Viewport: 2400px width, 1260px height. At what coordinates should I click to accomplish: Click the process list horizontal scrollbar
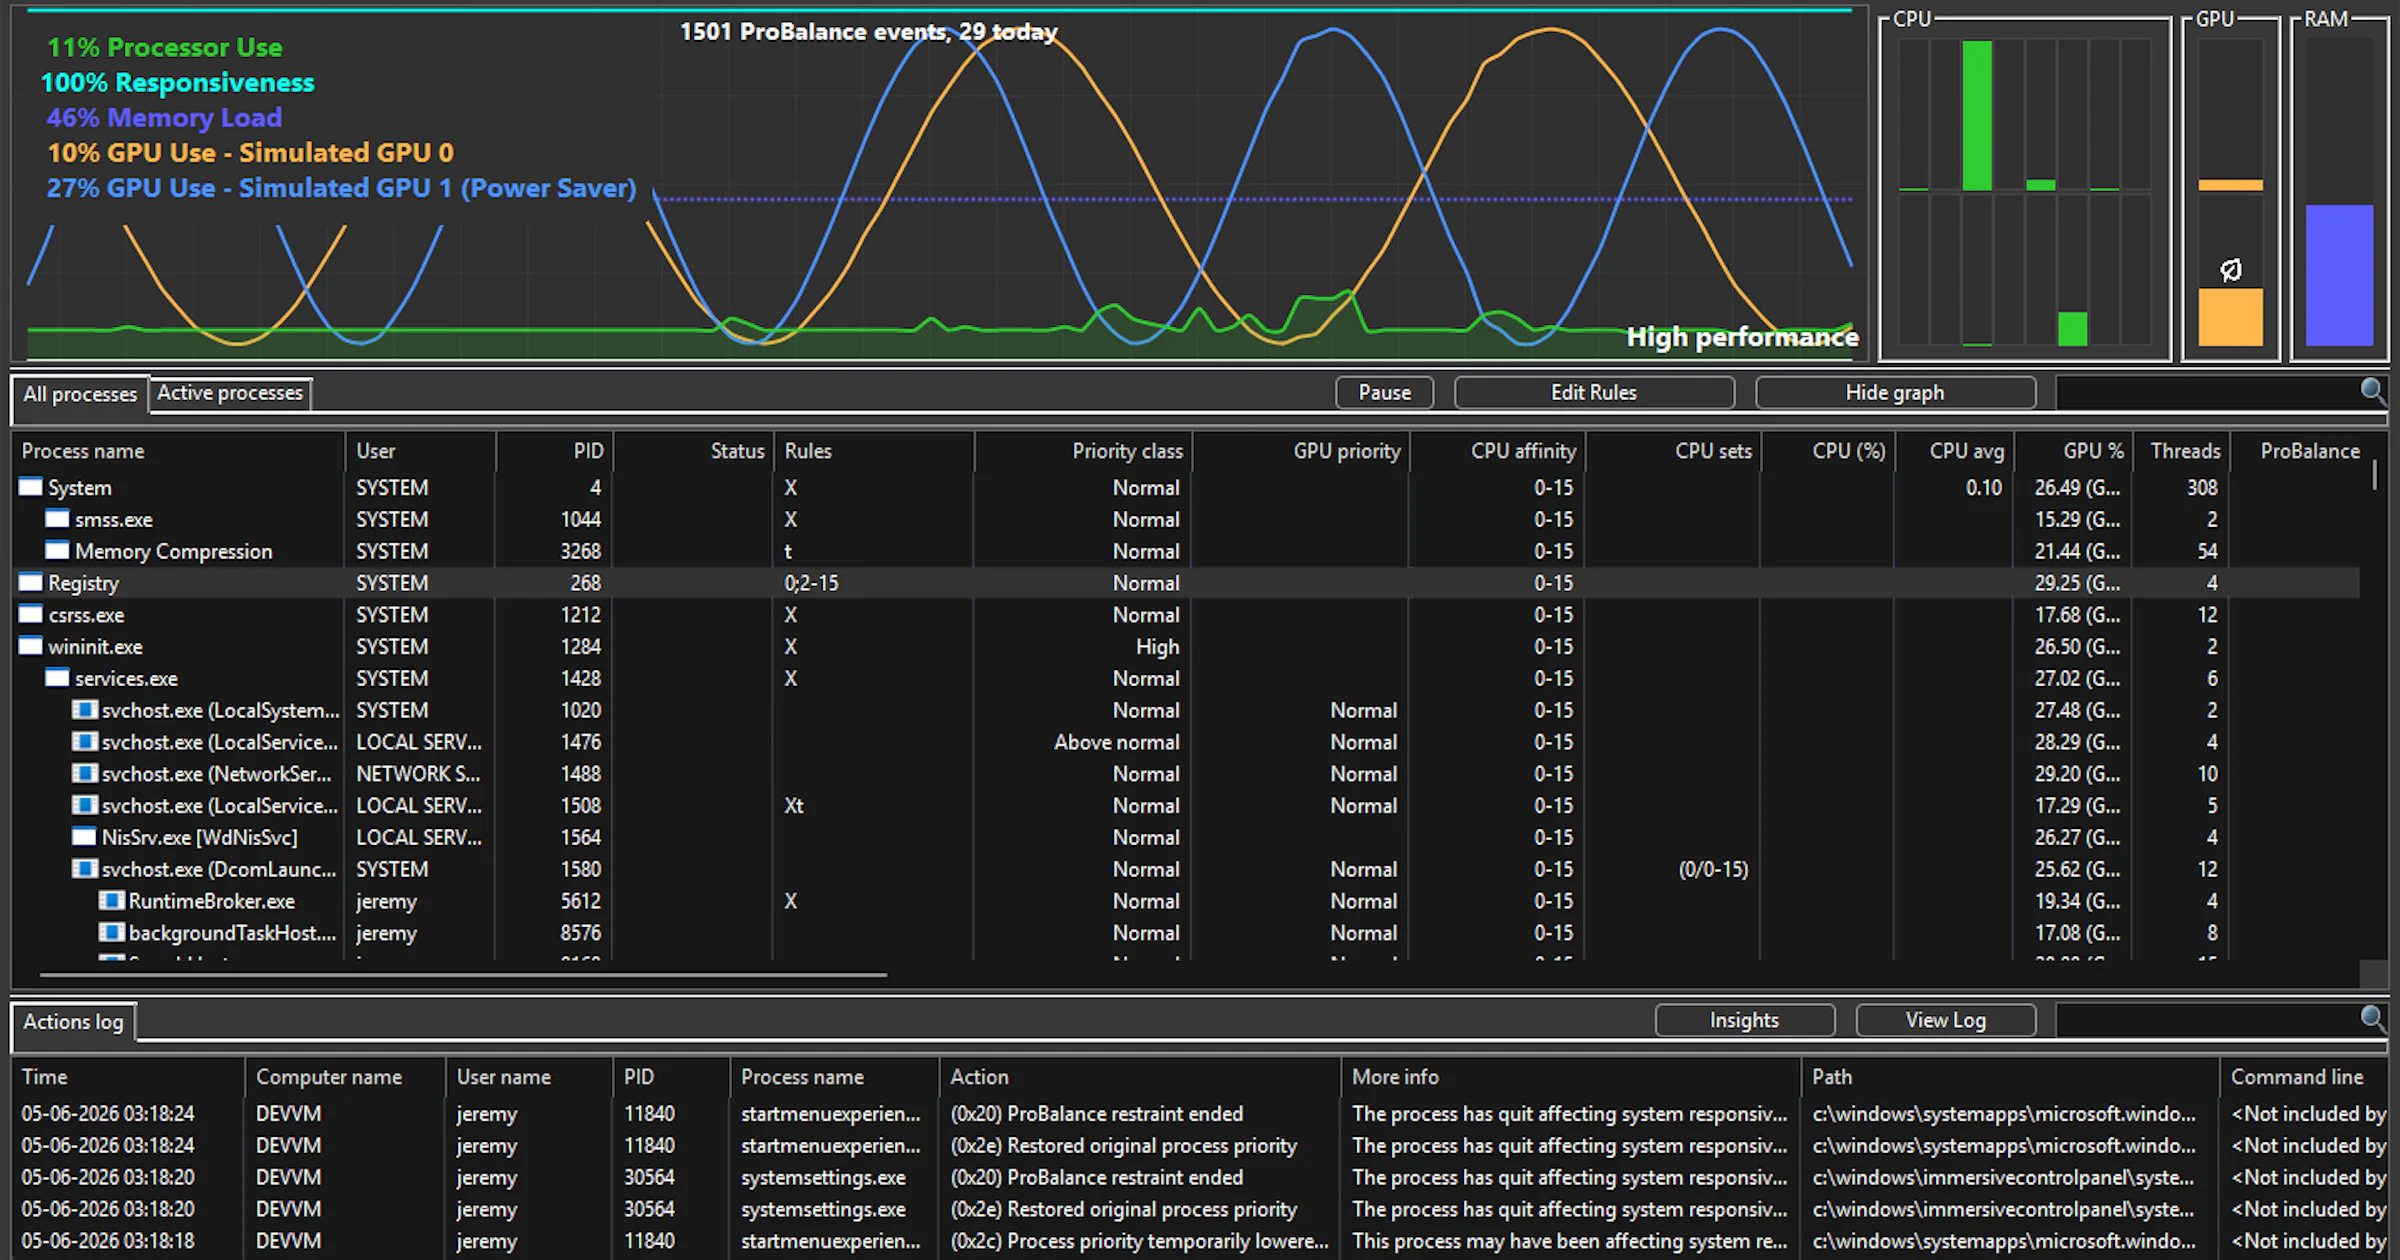tap(463, 974)
